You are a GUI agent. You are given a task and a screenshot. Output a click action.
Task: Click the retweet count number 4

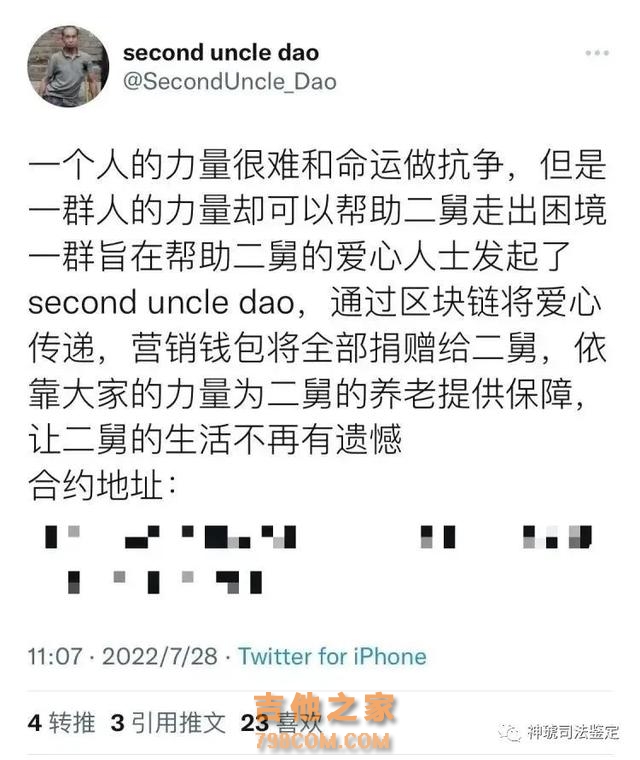coord(35,723)
